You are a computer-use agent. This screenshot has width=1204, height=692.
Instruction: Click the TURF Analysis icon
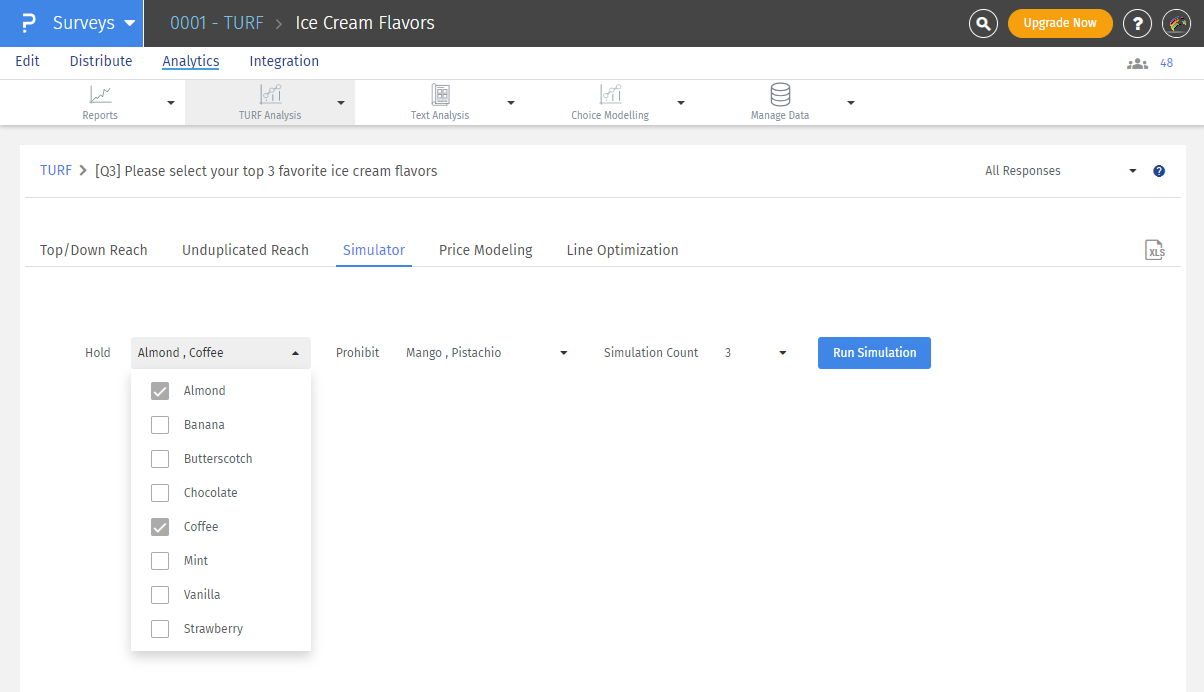[270, 95]
